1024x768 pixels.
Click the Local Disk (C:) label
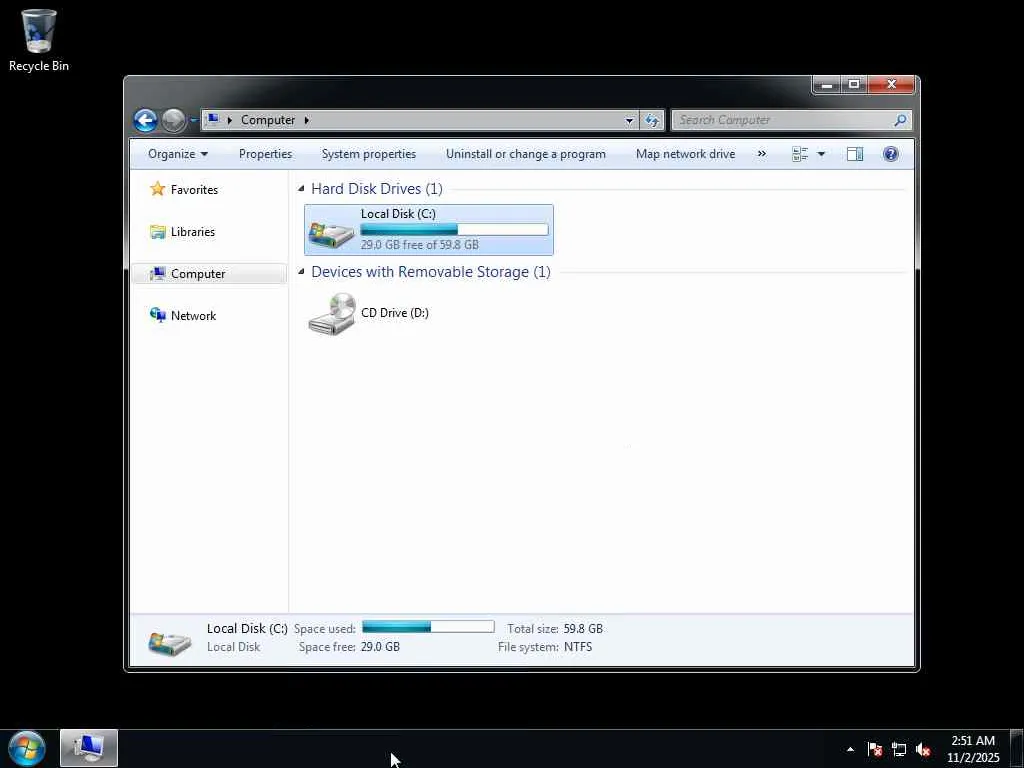[x=398, y=214]
